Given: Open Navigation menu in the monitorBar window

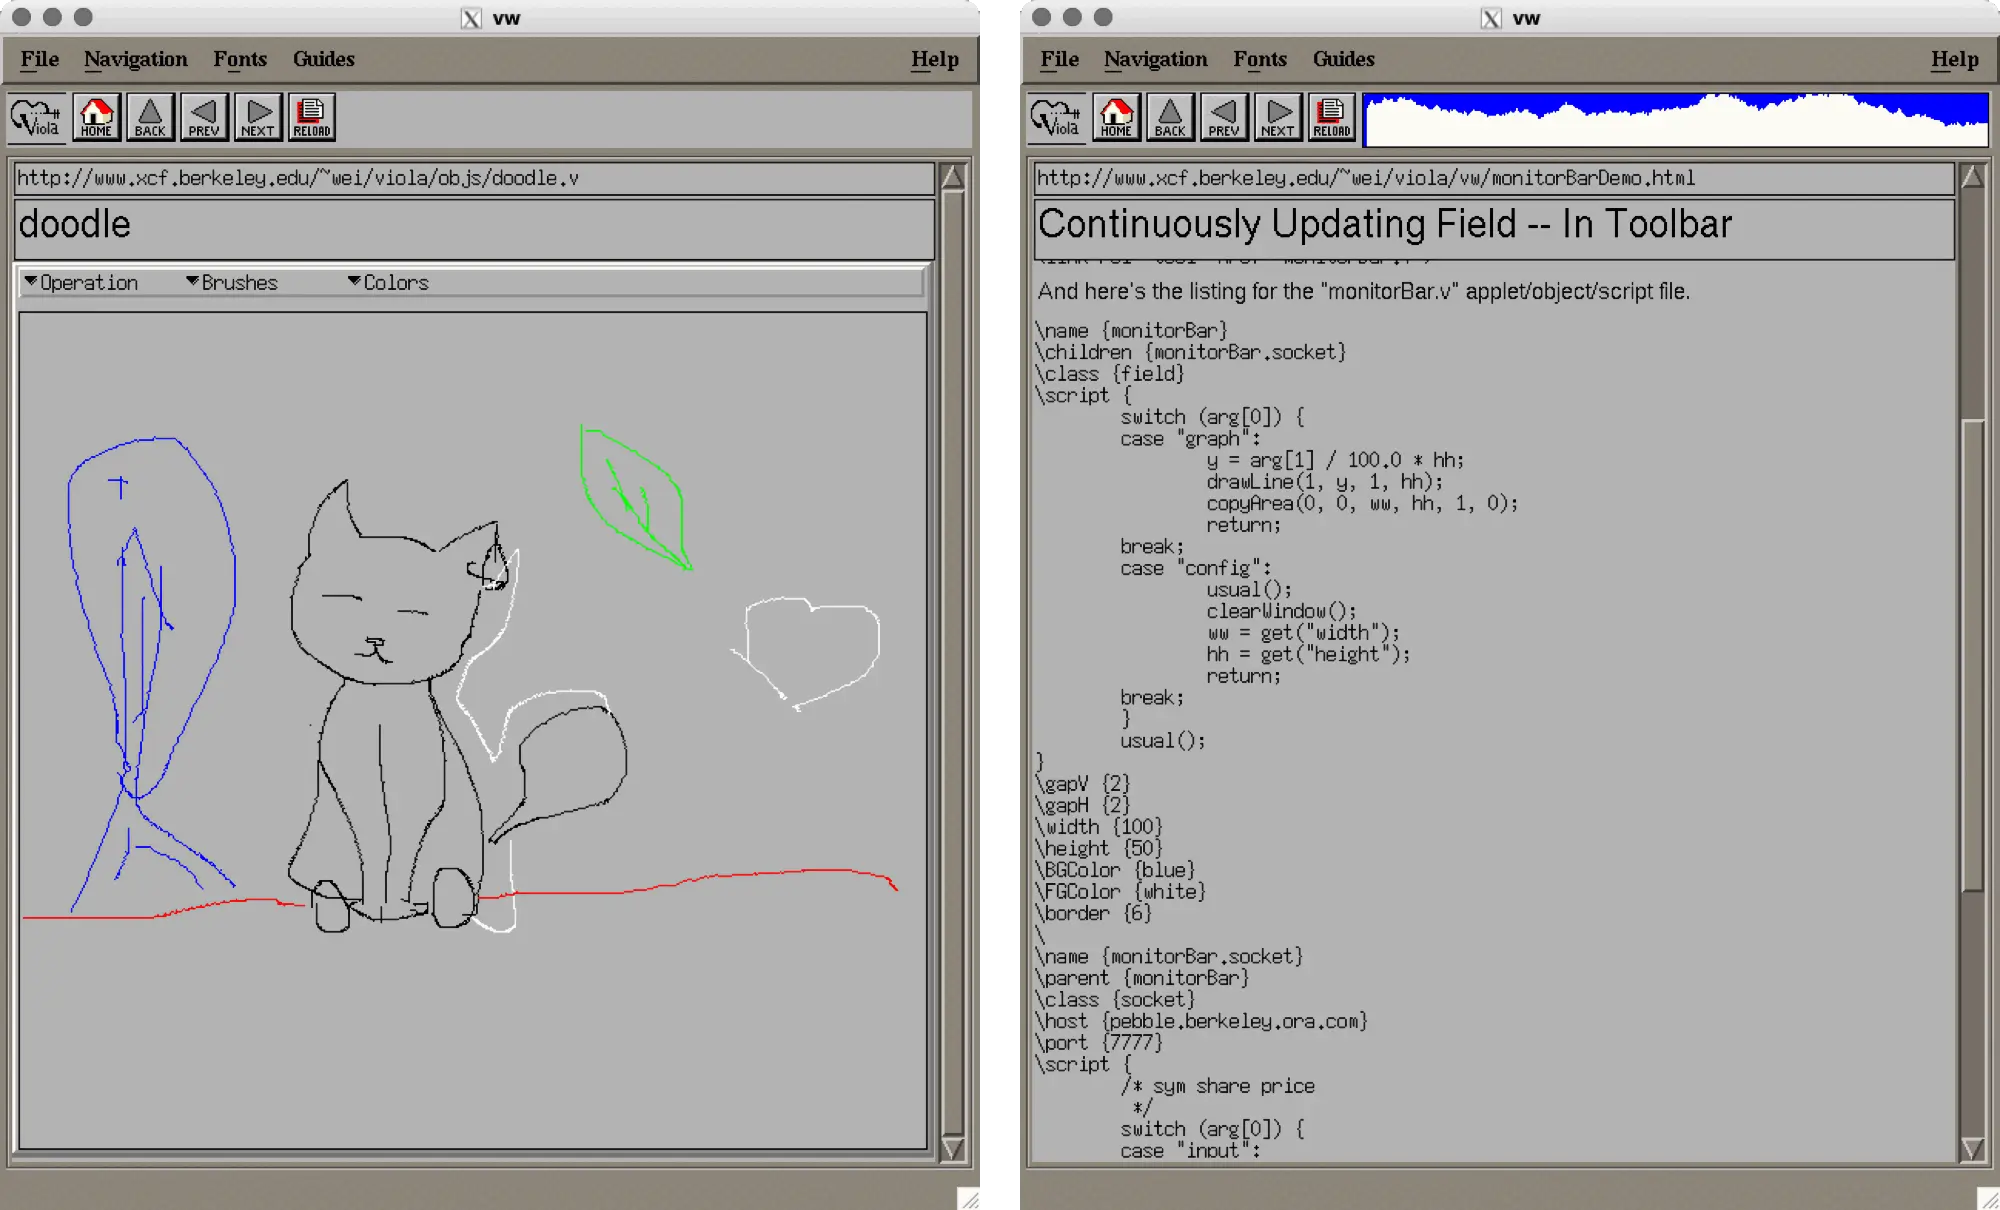Looking at the screenshot, I should [1156, 59].
